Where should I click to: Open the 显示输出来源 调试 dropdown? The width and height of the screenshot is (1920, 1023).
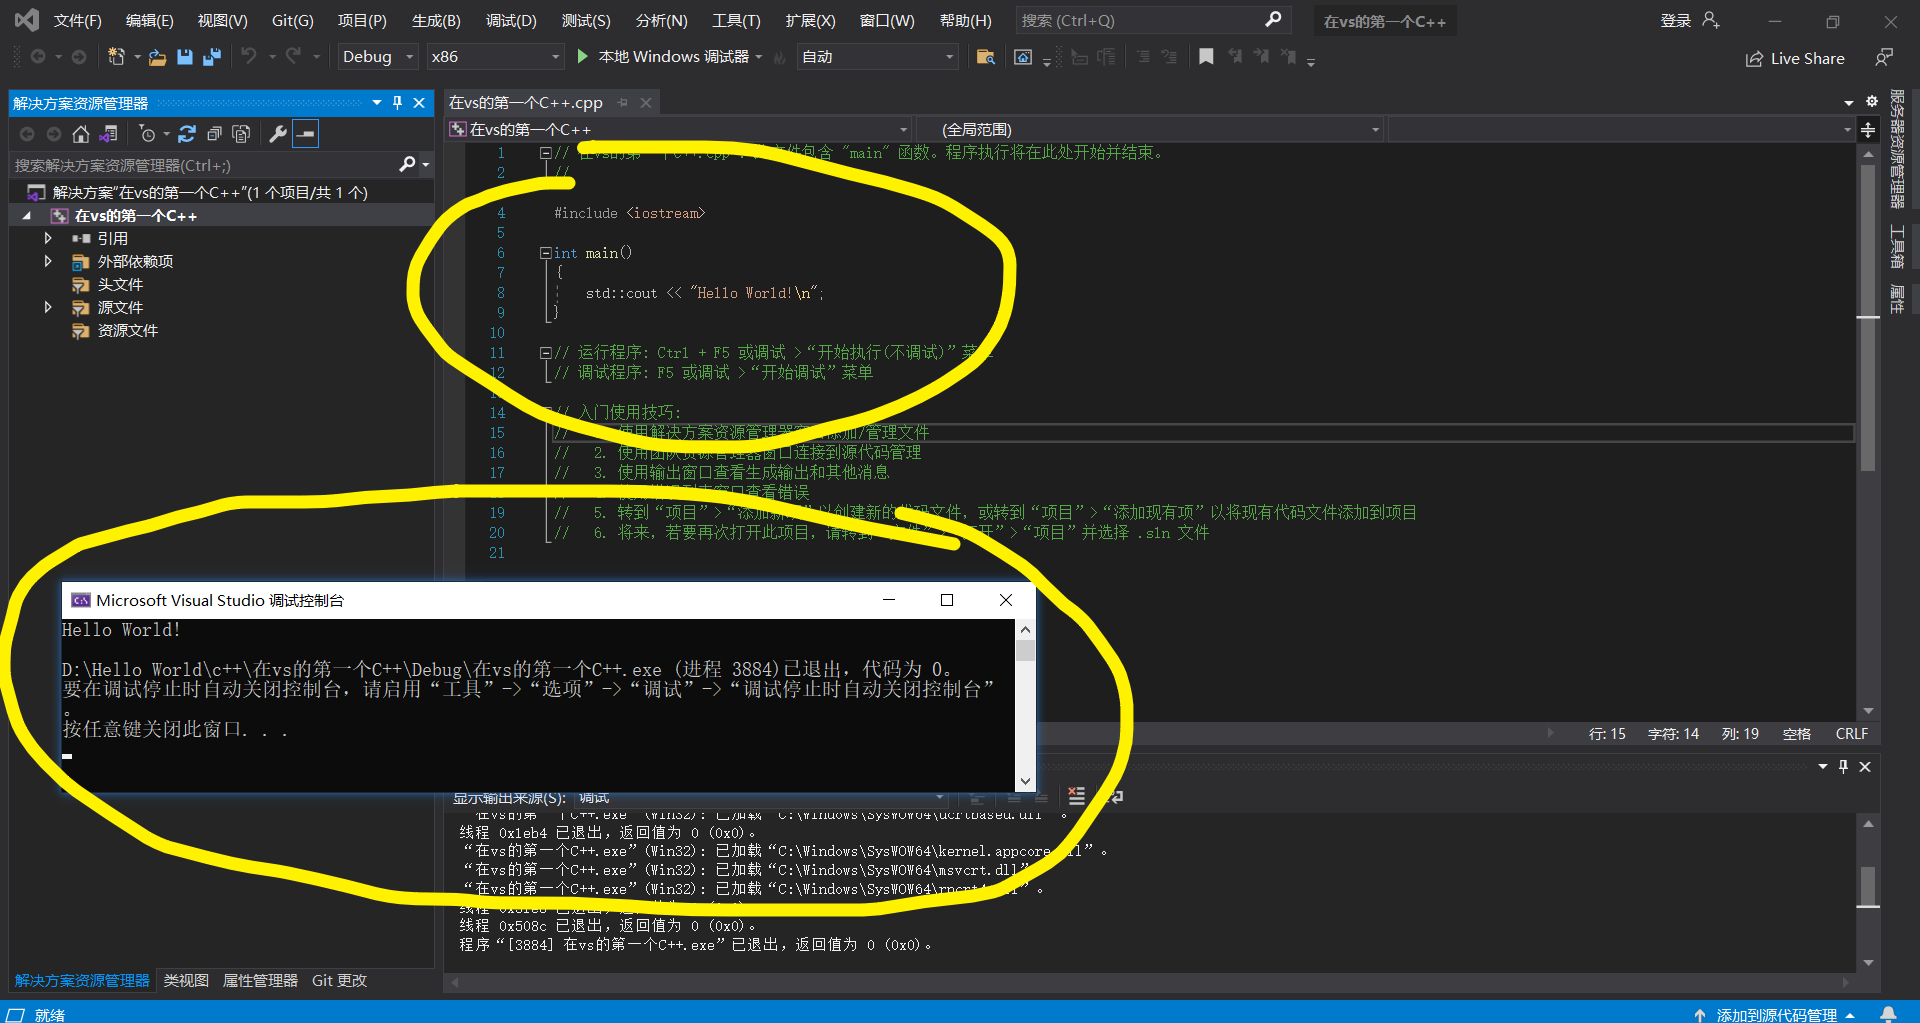(x=762, y=797)
